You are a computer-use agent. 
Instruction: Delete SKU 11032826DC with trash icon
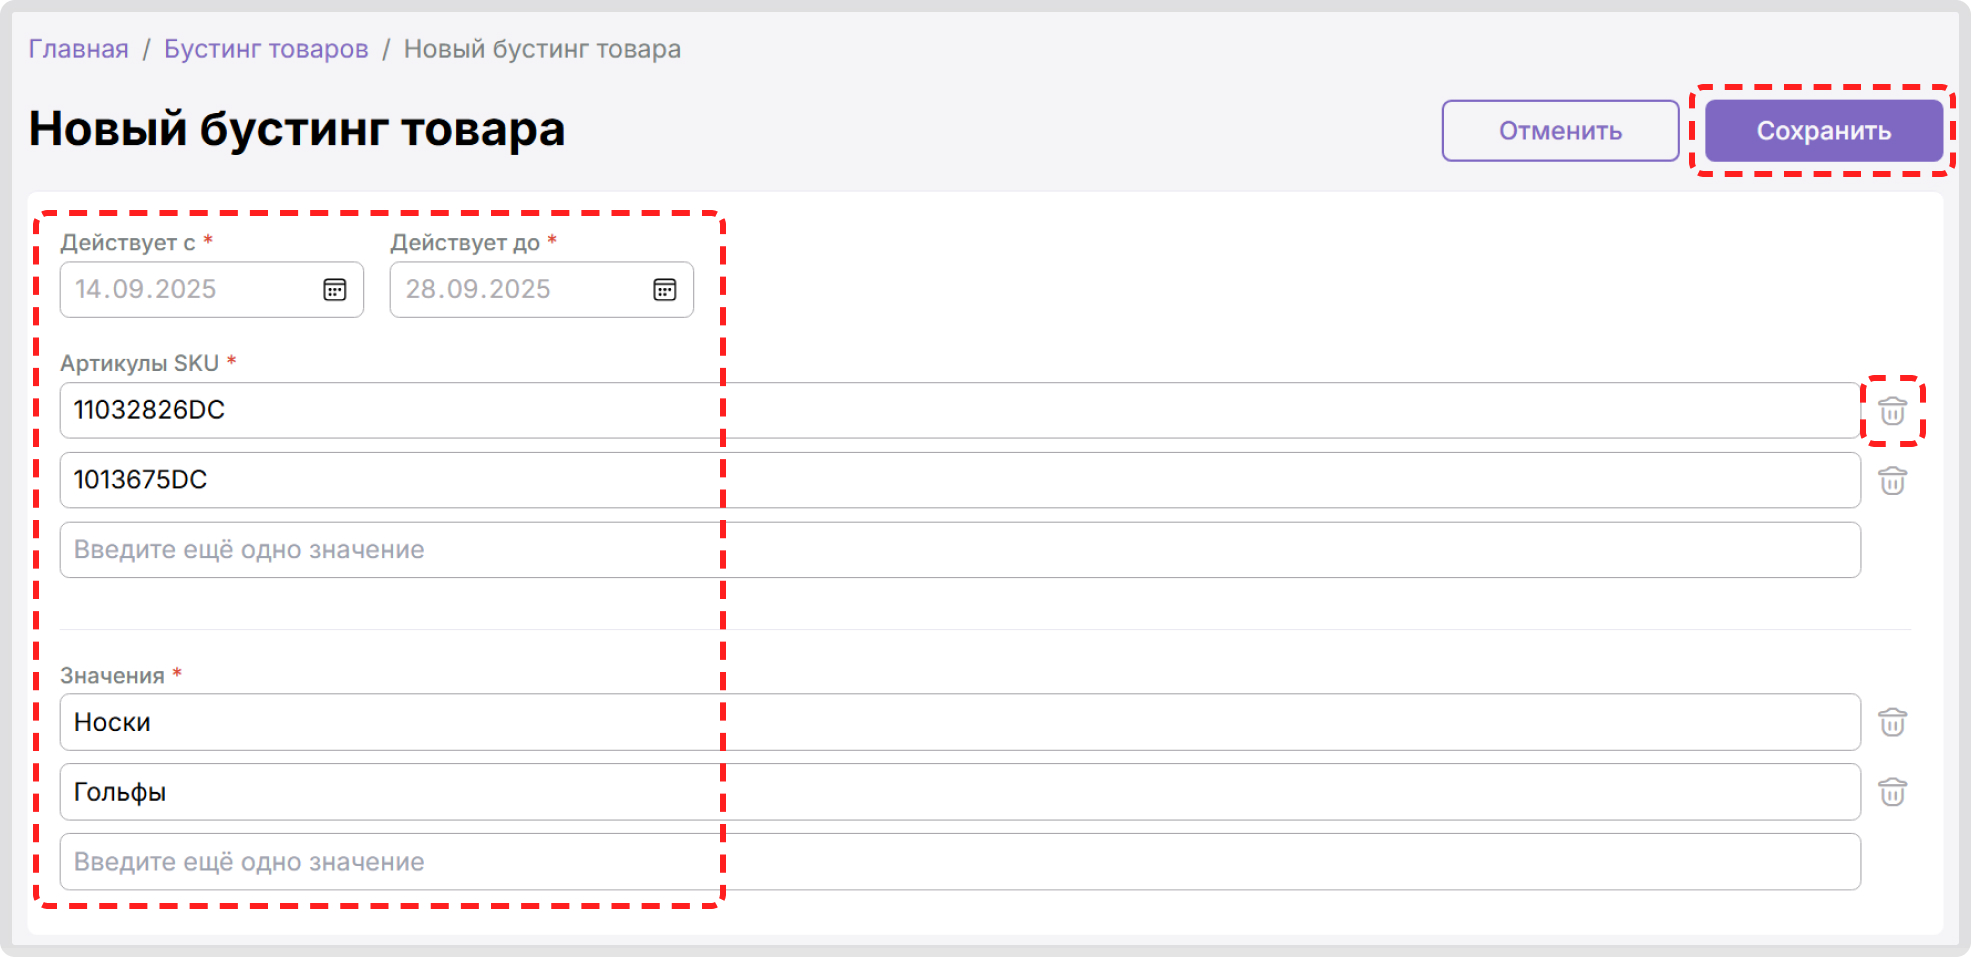point(1892,411)
